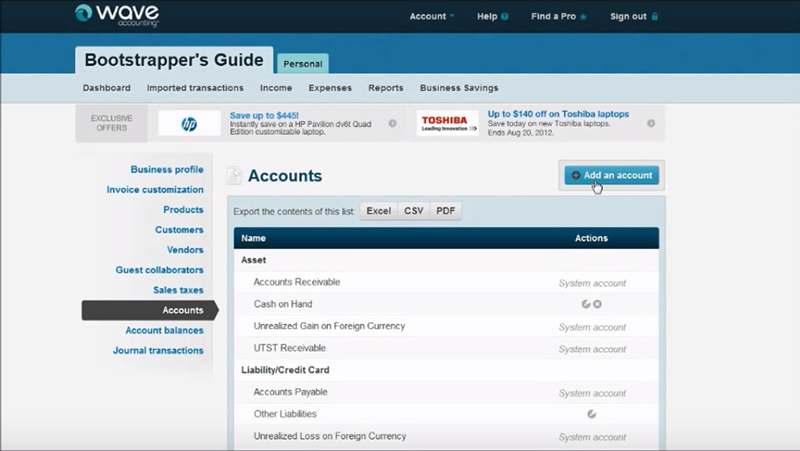Screen dimensions: 800x451
Task: Click the HP logo in offers
Action: tap(188, 123)
